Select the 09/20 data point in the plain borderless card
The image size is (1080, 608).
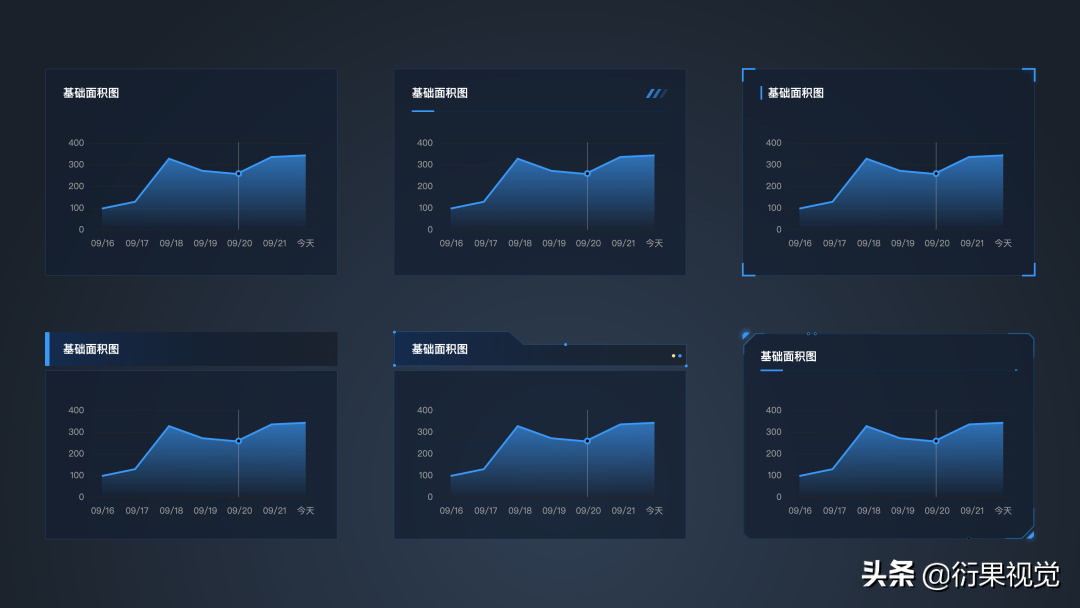point(238,174)
